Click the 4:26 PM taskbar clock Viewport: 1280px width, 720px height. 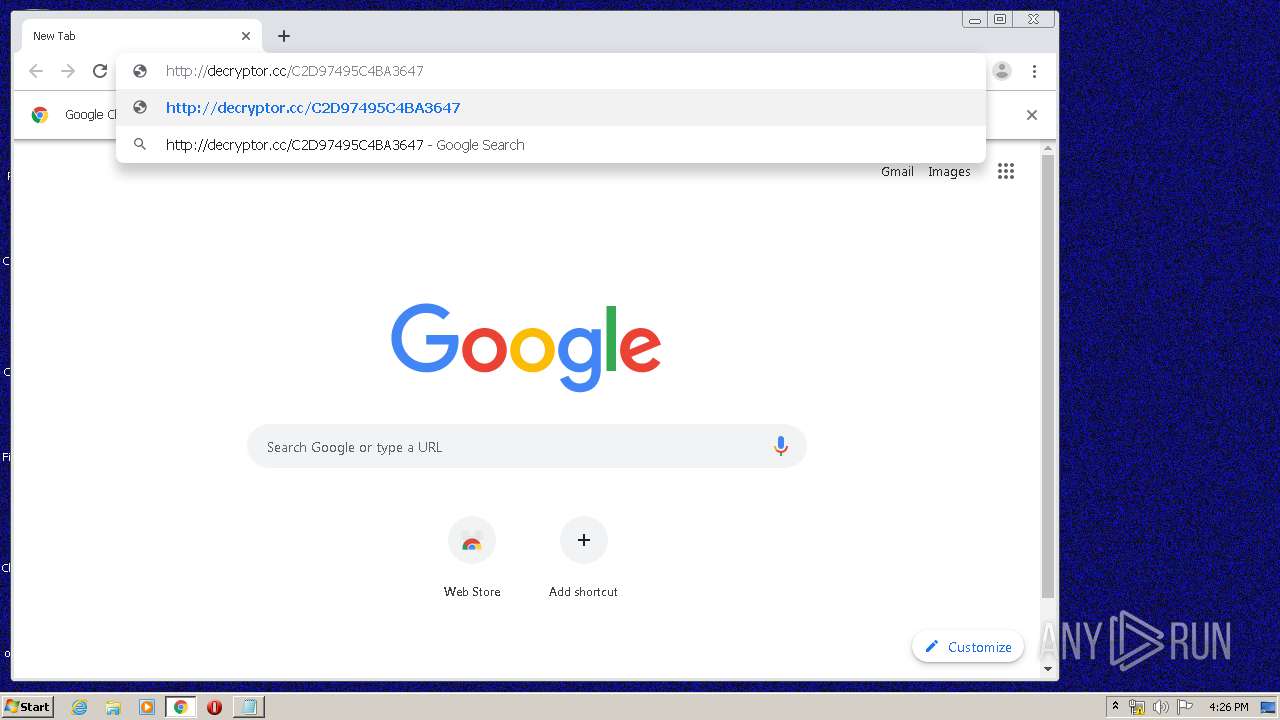click(x=1228, y=707)
